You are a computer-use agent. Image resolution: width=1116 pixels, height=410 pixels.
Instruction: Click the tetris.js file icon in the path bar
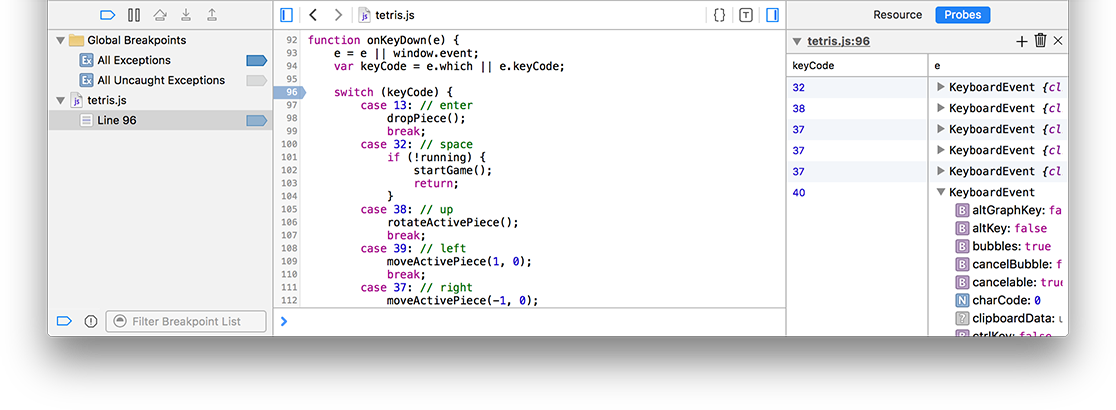tap(364, 15)
